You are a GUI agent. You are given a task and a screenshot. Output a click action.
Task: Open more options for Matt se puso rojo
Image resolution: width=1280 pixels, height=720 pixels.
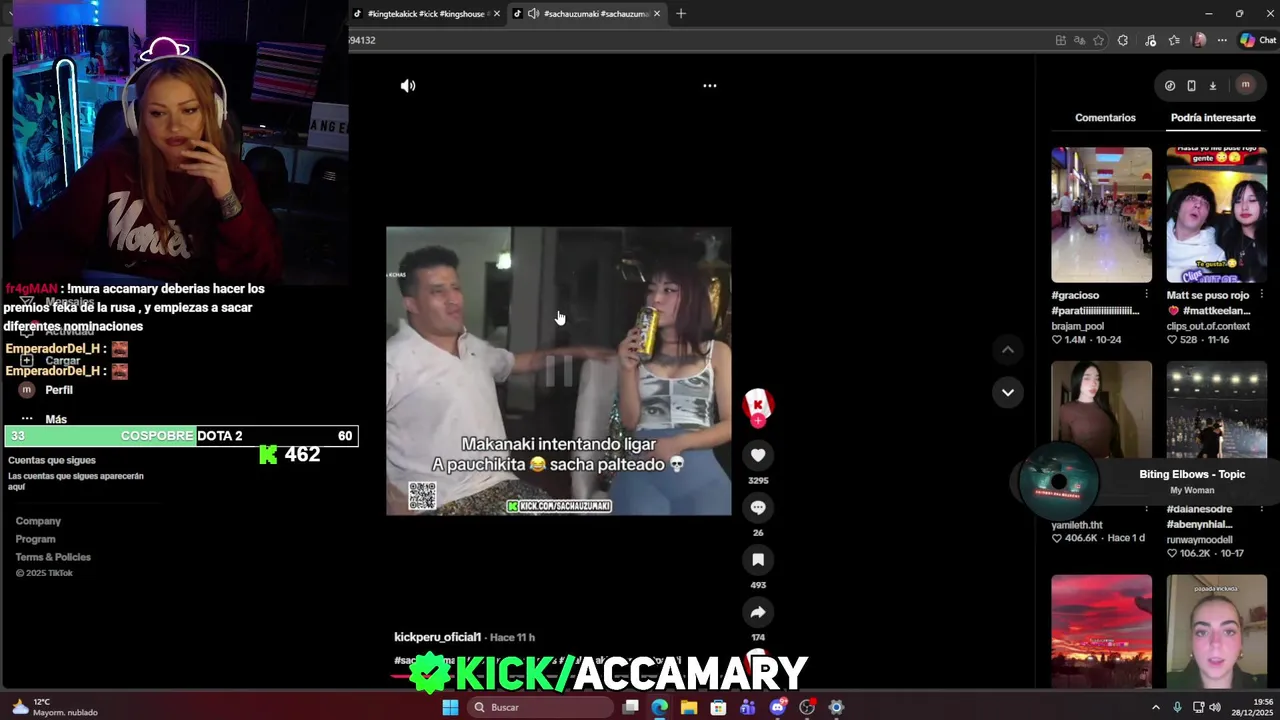point(1261,294)
